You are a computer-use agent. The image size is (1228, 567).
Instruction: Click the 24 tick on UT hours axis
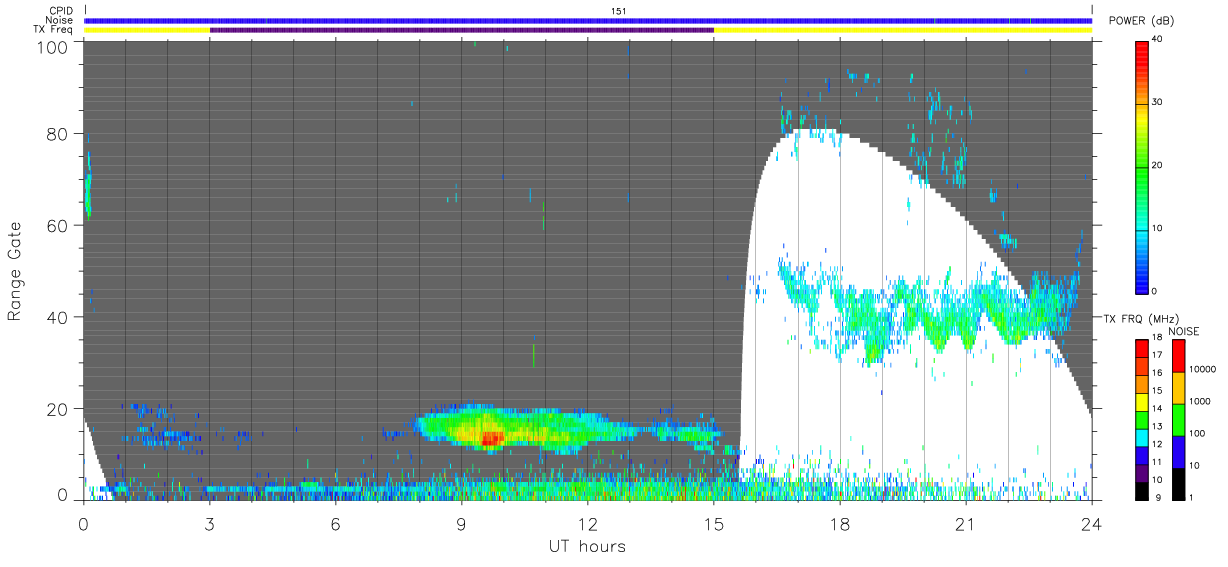1091,523
